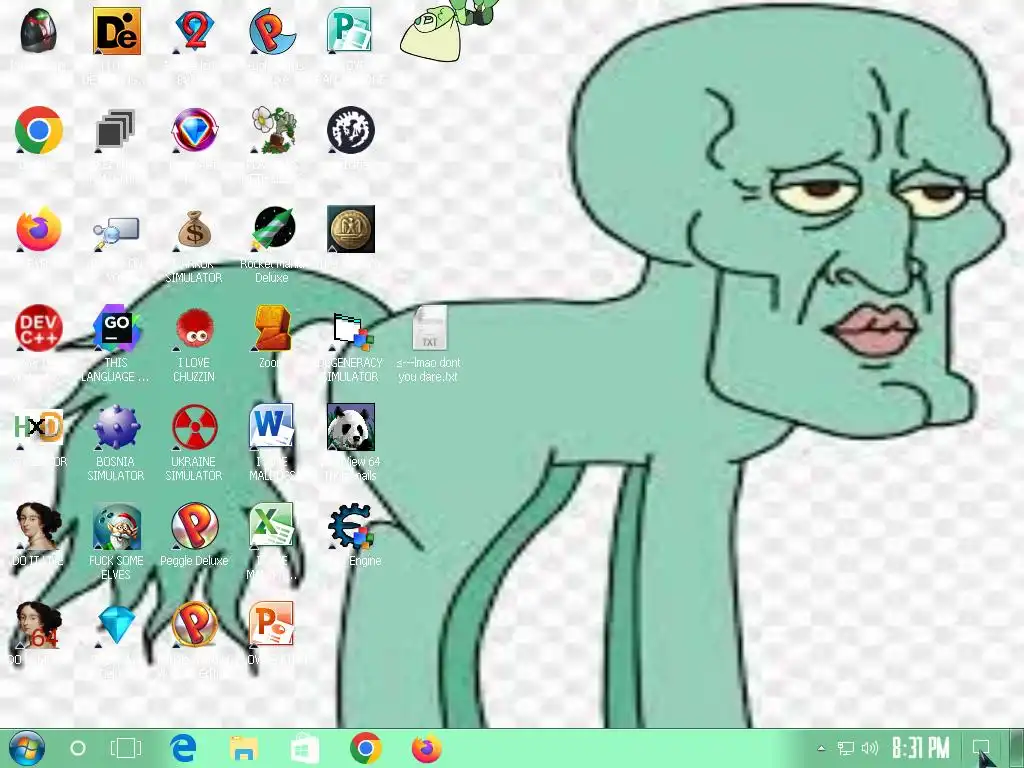
Task: Open the GoLand 'THIS LANGUAGE' shortcut
Action: tap(116, 328)
